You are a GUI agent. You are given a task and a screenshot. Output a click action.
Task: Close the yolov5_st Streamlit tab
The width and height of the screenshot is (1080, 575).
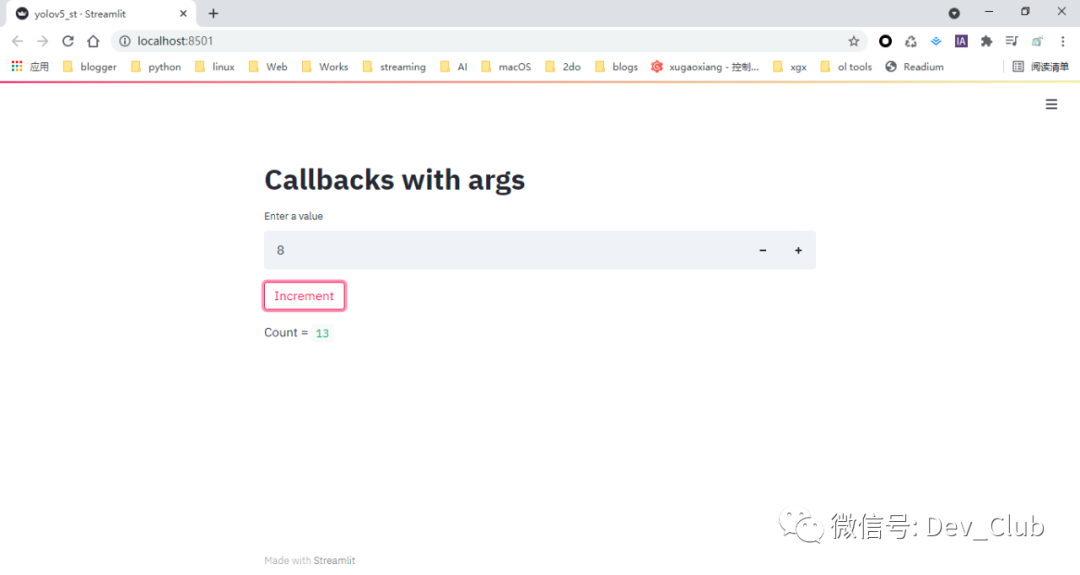(x=183, y=14)
